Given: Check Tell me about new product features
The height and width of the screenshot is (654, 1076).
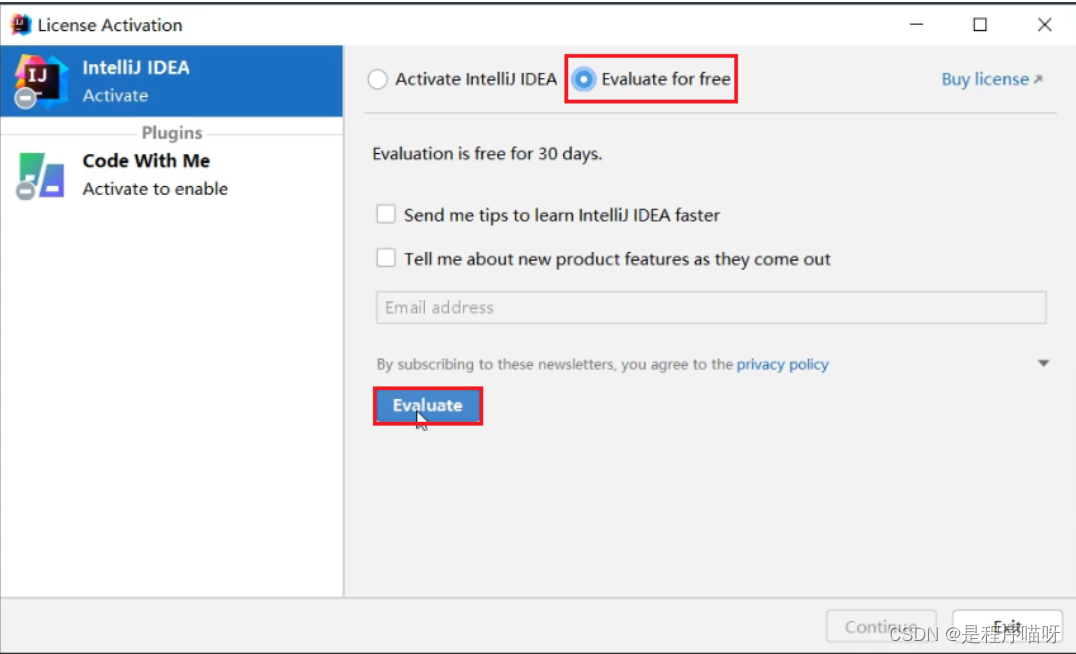Looking at the screenshot, I should click(386, 258).
